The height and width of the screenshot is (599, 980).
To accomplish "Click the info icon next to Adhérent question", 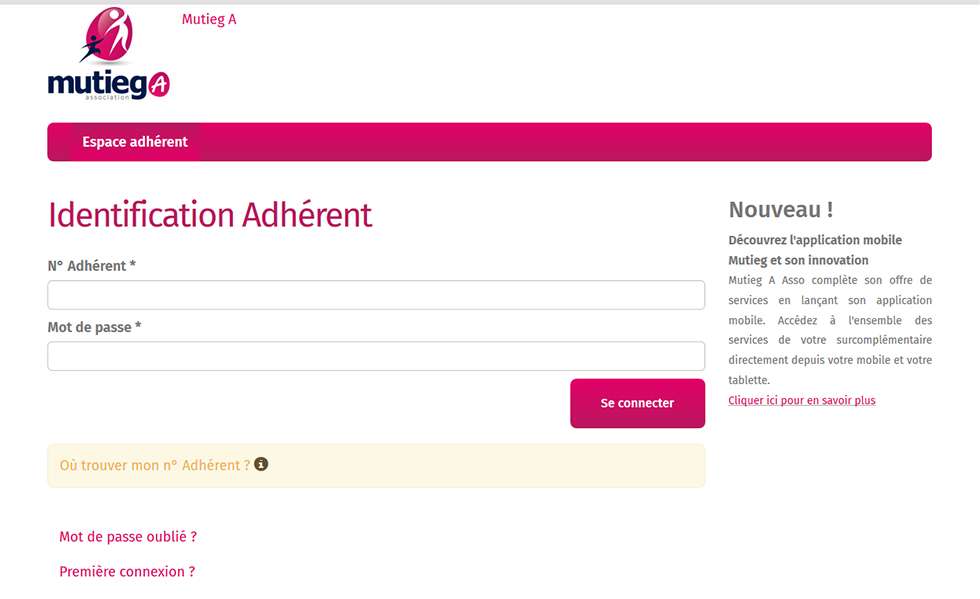I will point(261,464).
